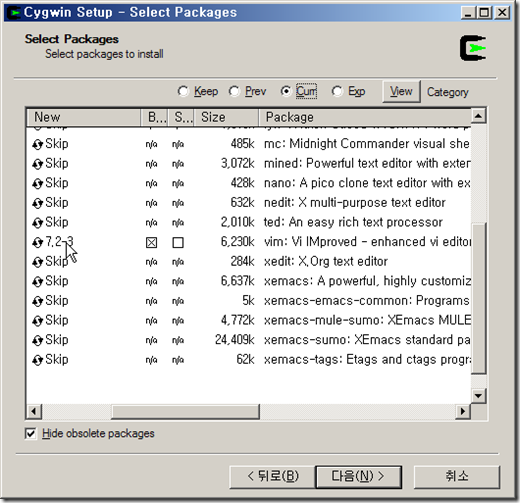The height and width of the screenshot is (503, 520).
Task: Click the horizontal scrollbar left arrow
Action: (x=34, y=412)
